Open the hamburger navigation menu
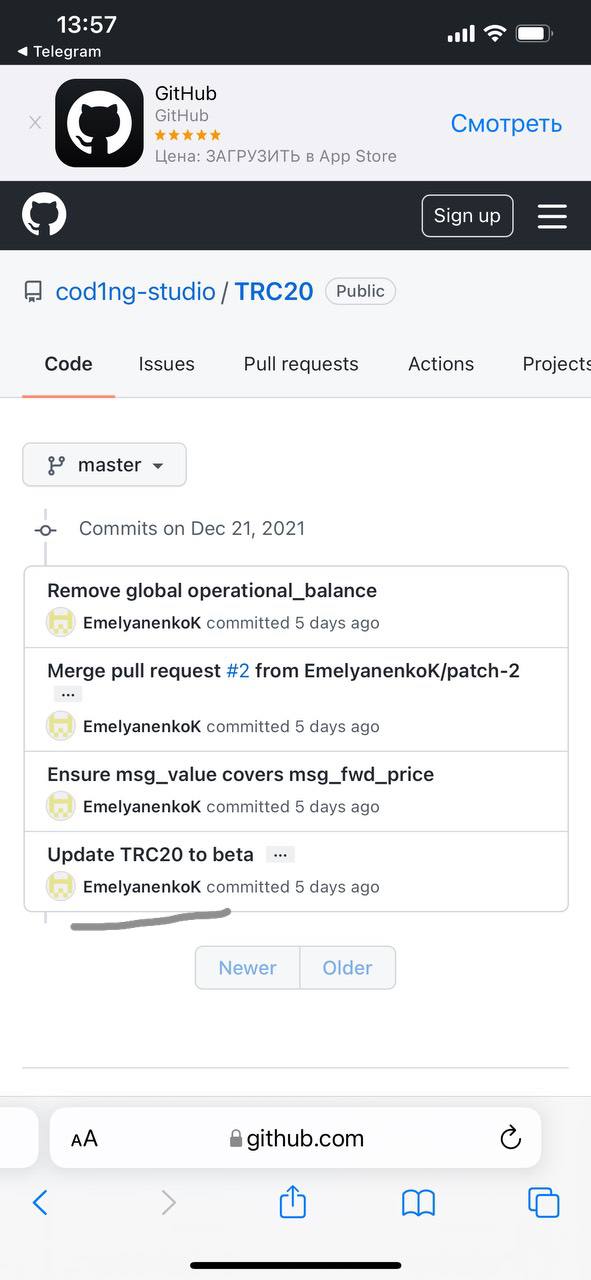The image size is (591, 1280). (x=552, y=216)
